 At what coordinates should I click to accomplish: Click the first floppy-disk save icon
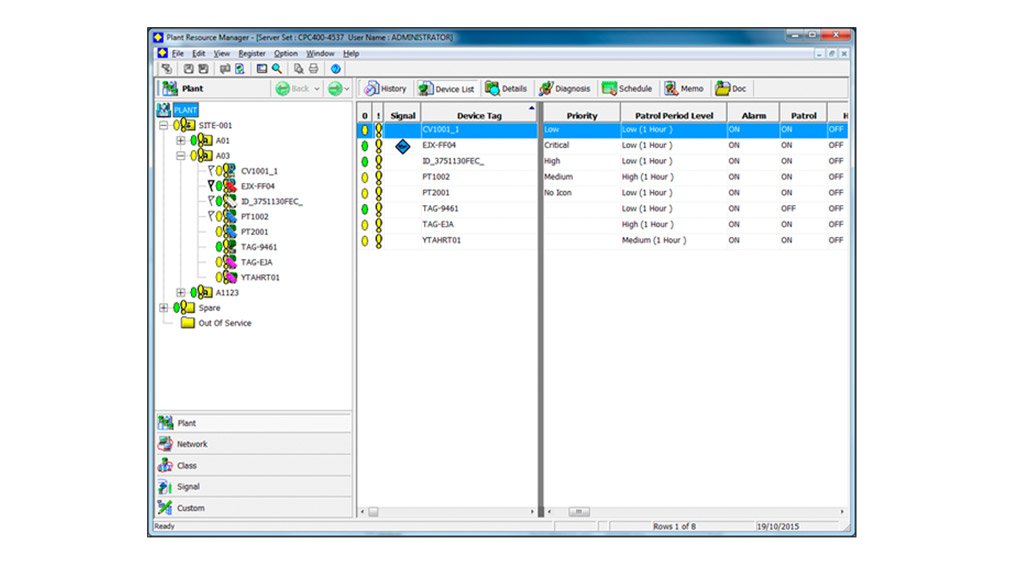[x=188, y=68]
